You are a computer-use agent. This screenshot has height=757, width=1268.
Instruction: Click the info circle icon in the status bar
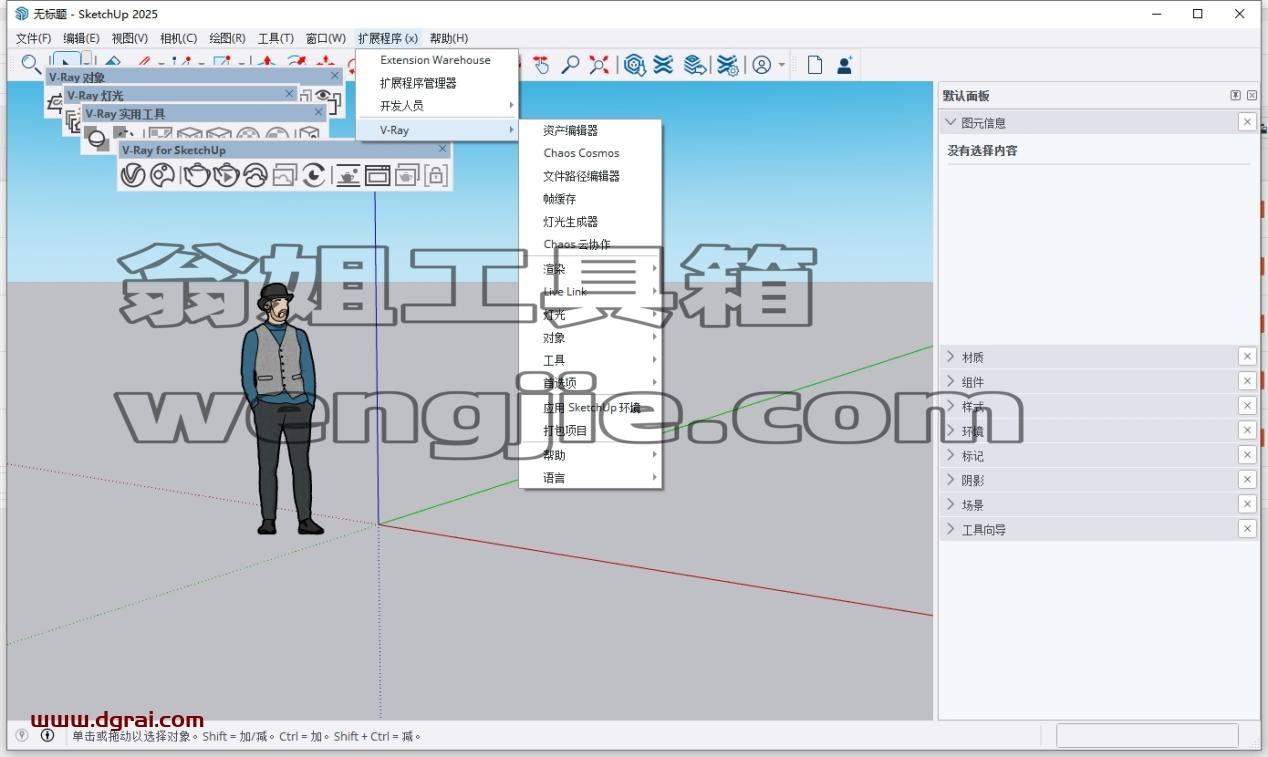pyautogui.click(x=47, y=736)
